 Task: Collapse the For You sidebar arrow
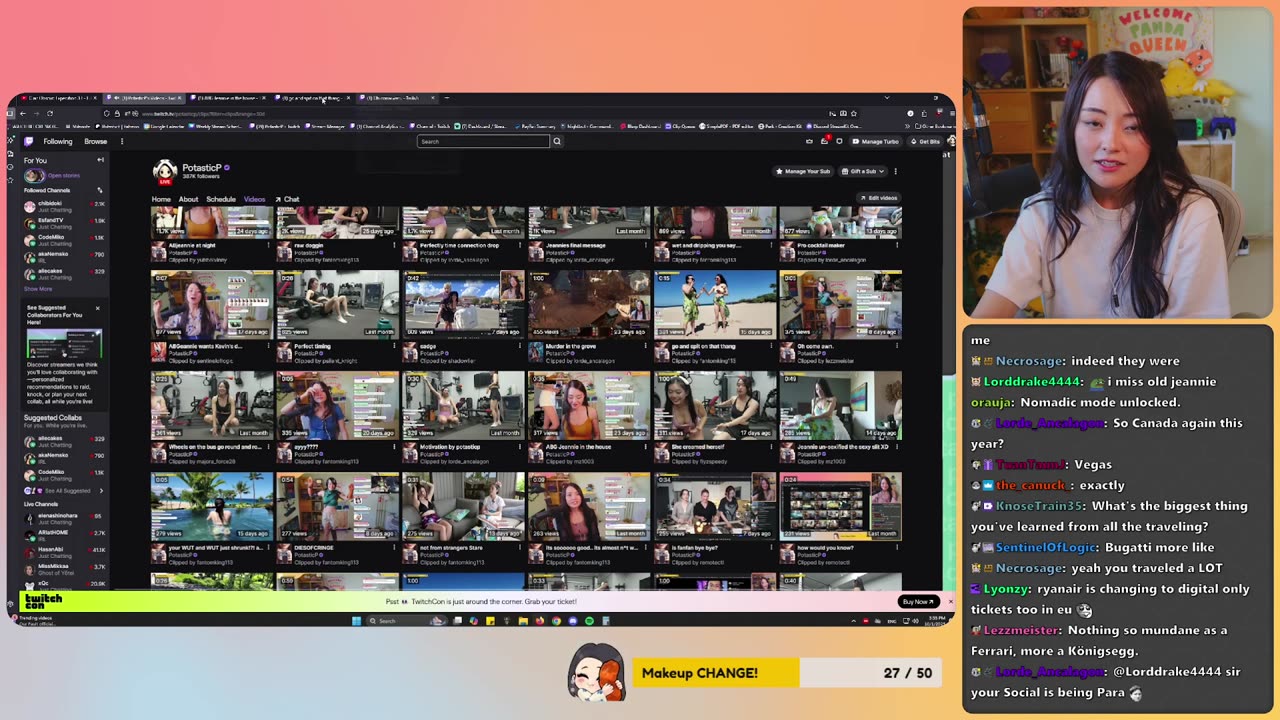[100, 160]
